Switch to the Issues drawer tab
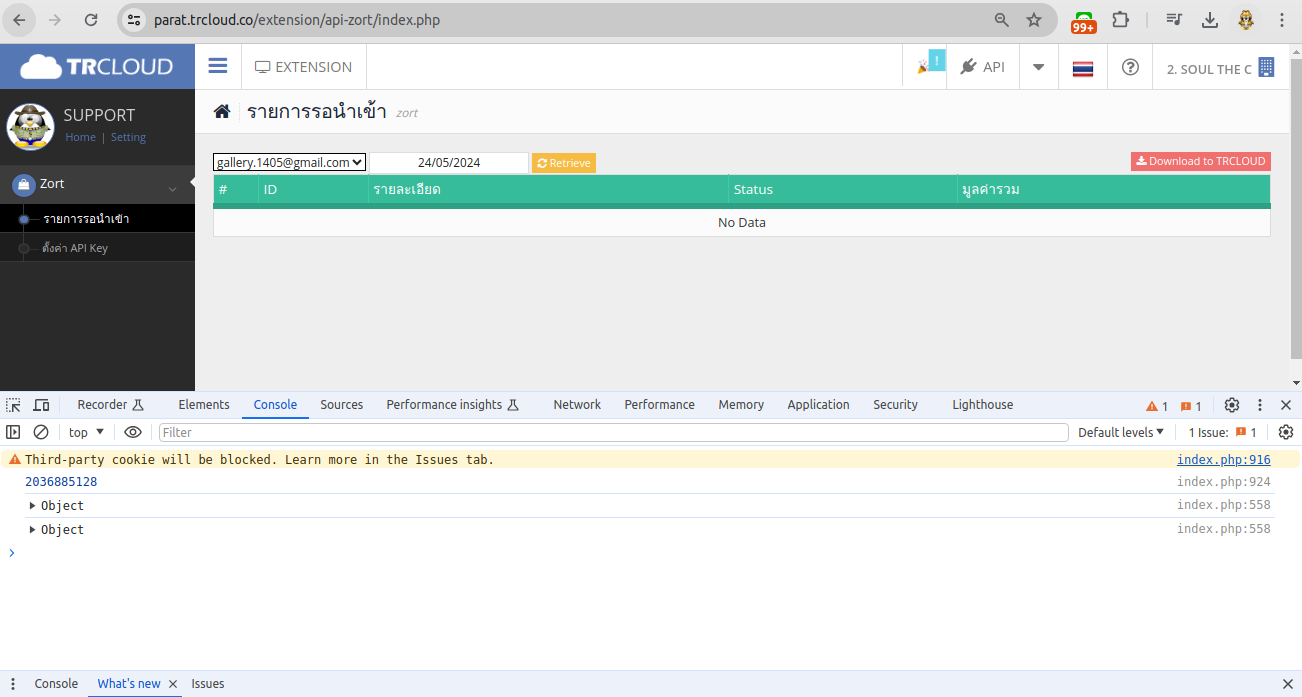1302x697 pixels. pyautogui.click(x=208, y=684)
